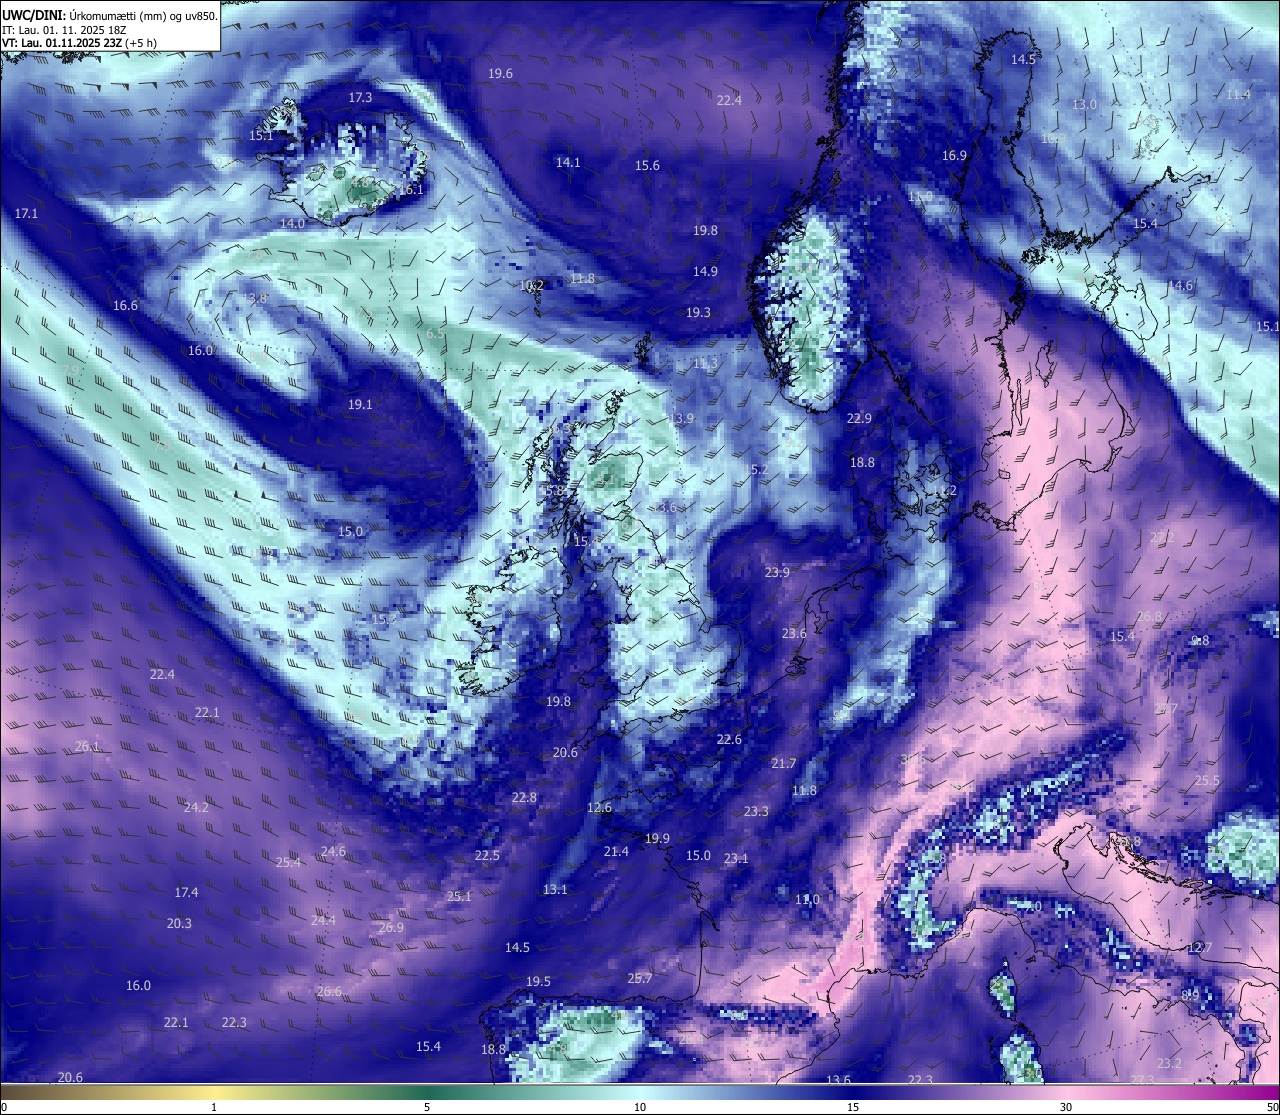
Task: Click the 13.1 map value
Action: [x=555, y=890]
